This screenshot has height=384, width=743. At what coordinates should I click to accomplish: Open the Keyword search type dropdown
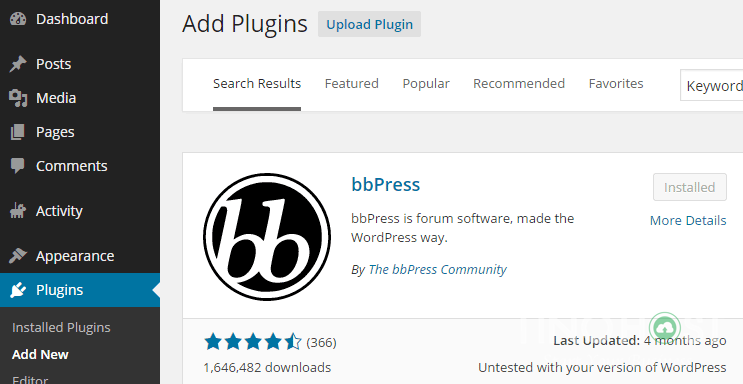pos(712,85)
